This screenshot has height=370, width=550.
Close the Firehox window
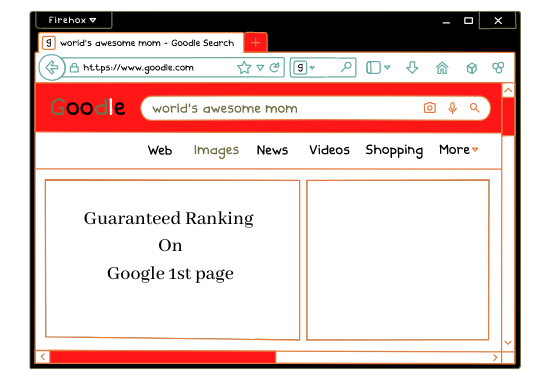point(498,20)
